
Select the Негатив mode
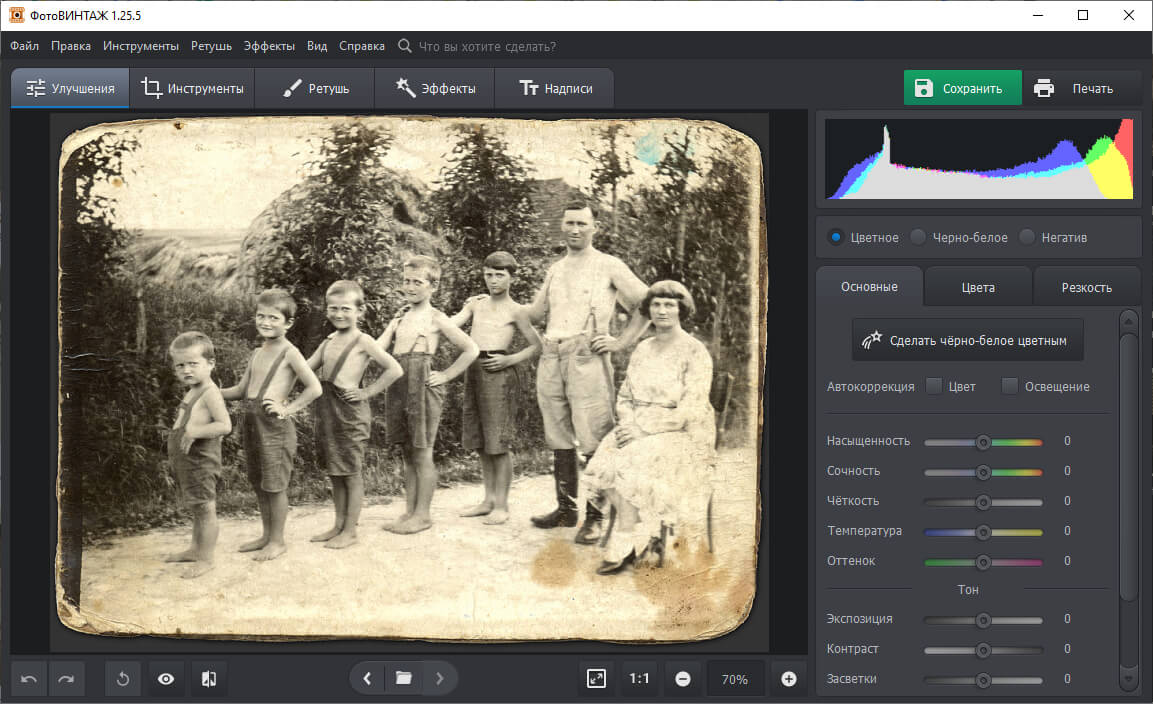click(x=1027, y=237)
